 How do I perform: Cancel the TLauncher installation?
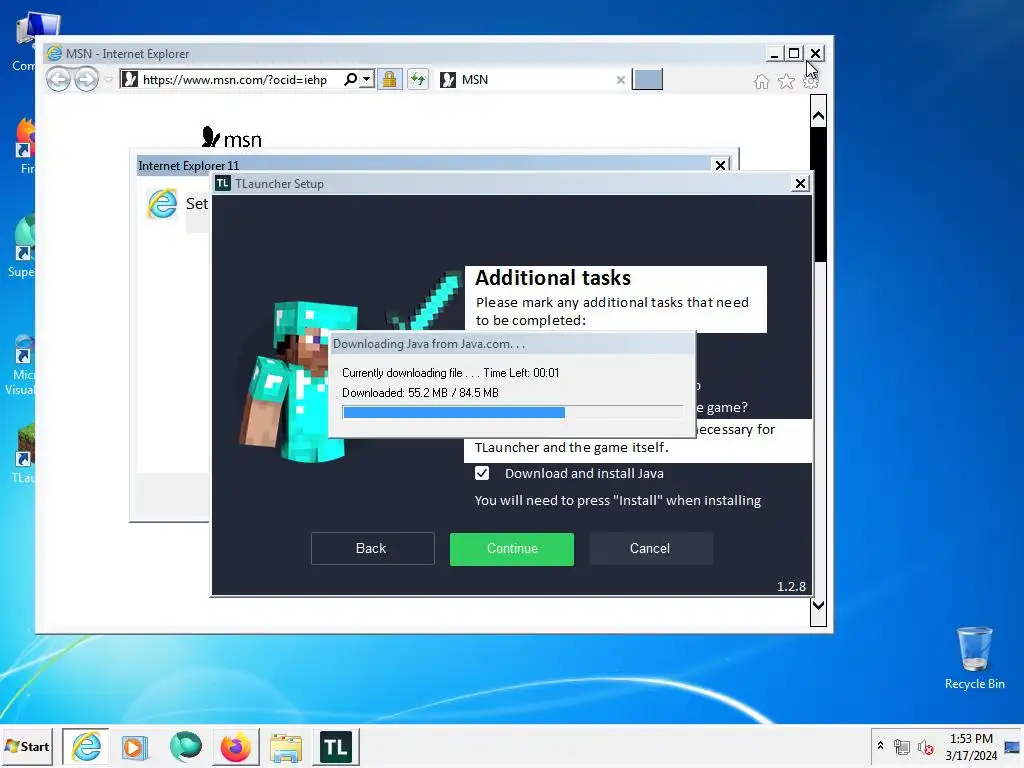650,549
